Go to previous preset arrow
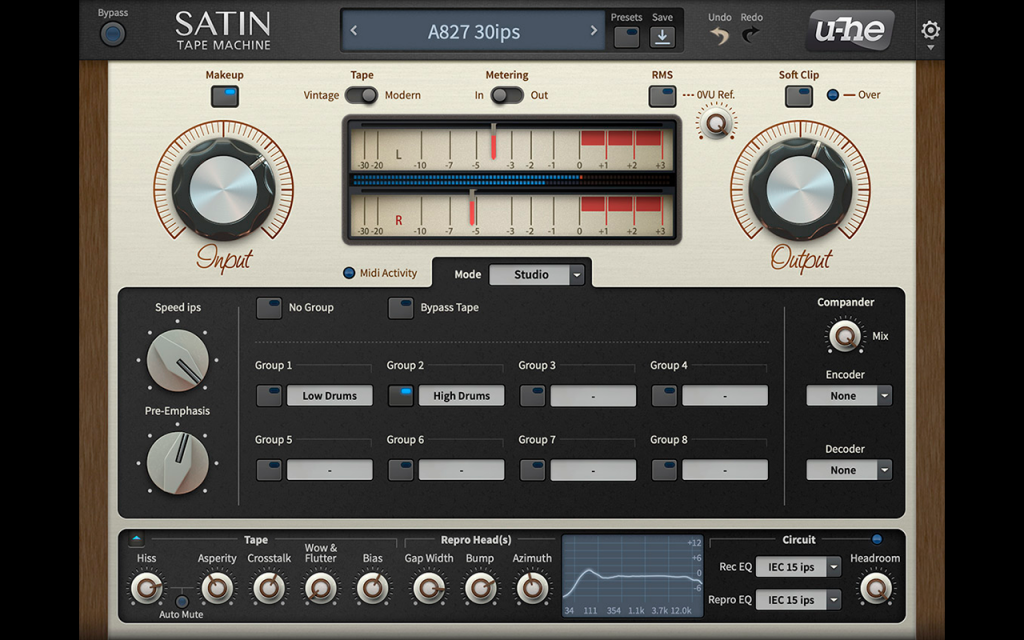The width and height of the screenshot is (1024, 640). click(354, 31)
